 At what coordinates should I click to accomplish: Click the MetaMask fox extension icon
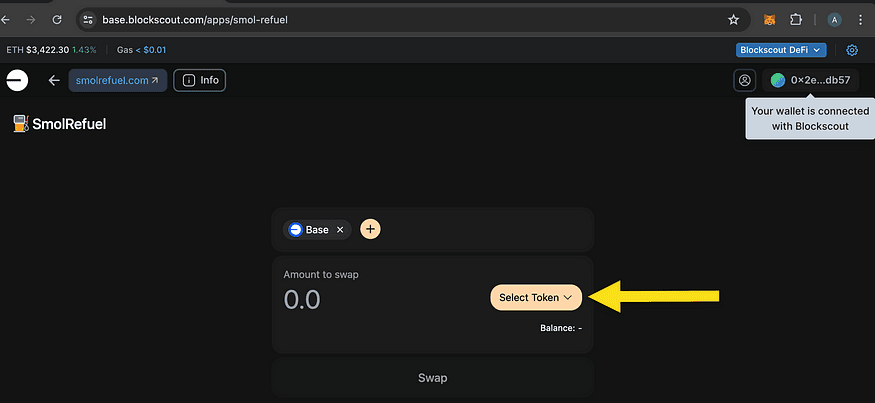point(769,20)
